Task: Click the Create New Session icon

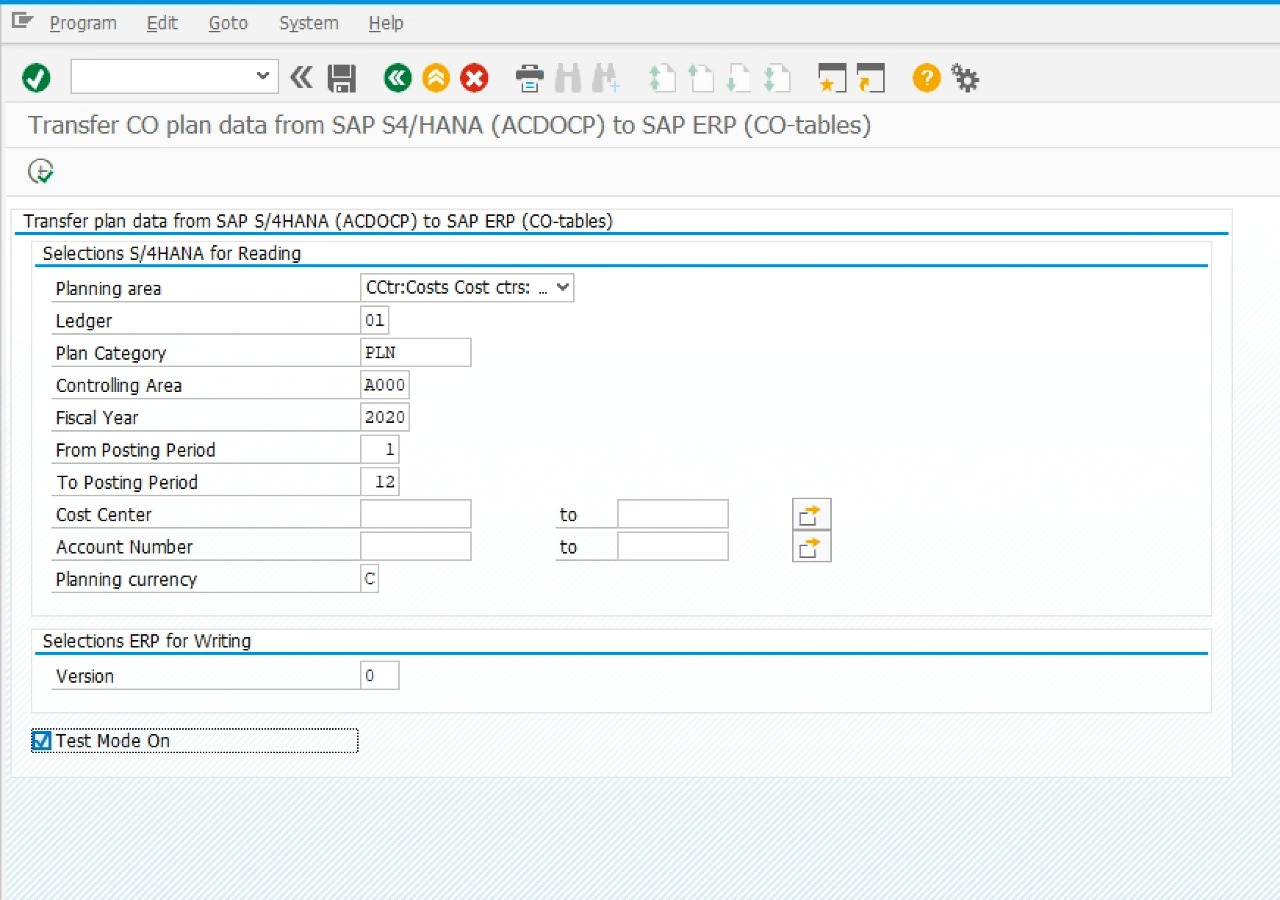Action: (832, 77)
